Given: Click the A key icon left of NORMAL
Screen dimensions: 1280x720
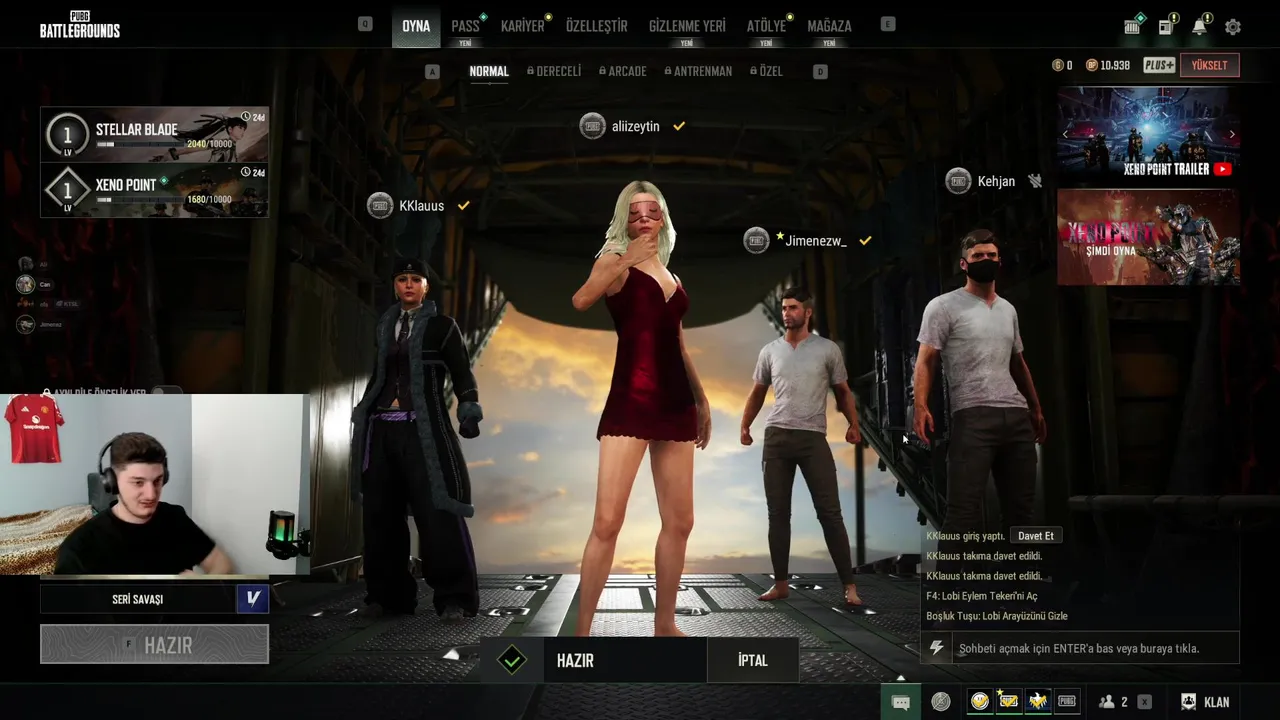Looking at the screenshot, I should click(x=432, y=72).
